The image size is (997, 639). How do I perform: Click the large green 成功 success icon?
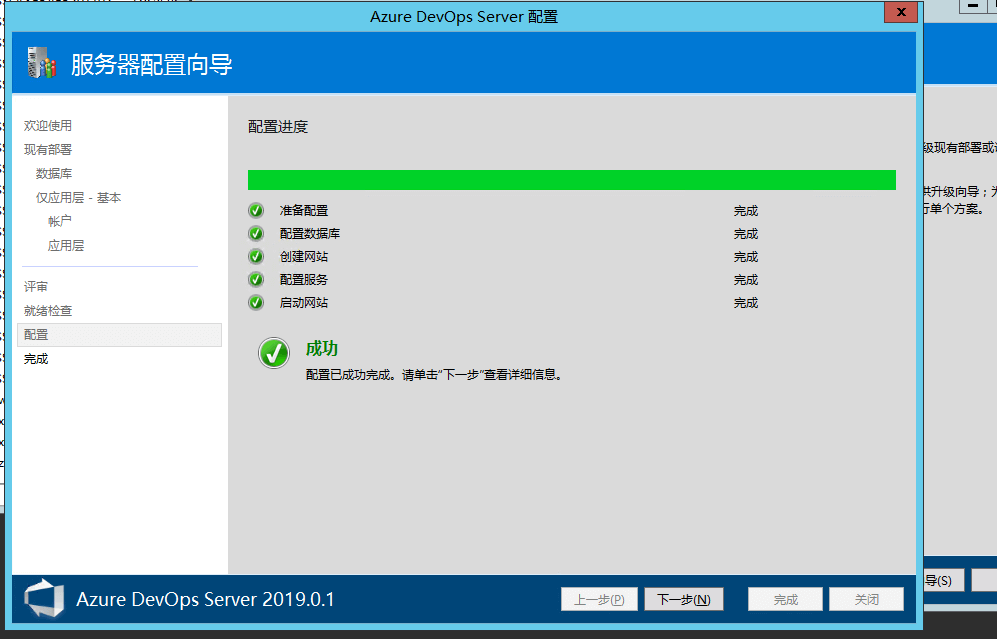coord(273,353)
